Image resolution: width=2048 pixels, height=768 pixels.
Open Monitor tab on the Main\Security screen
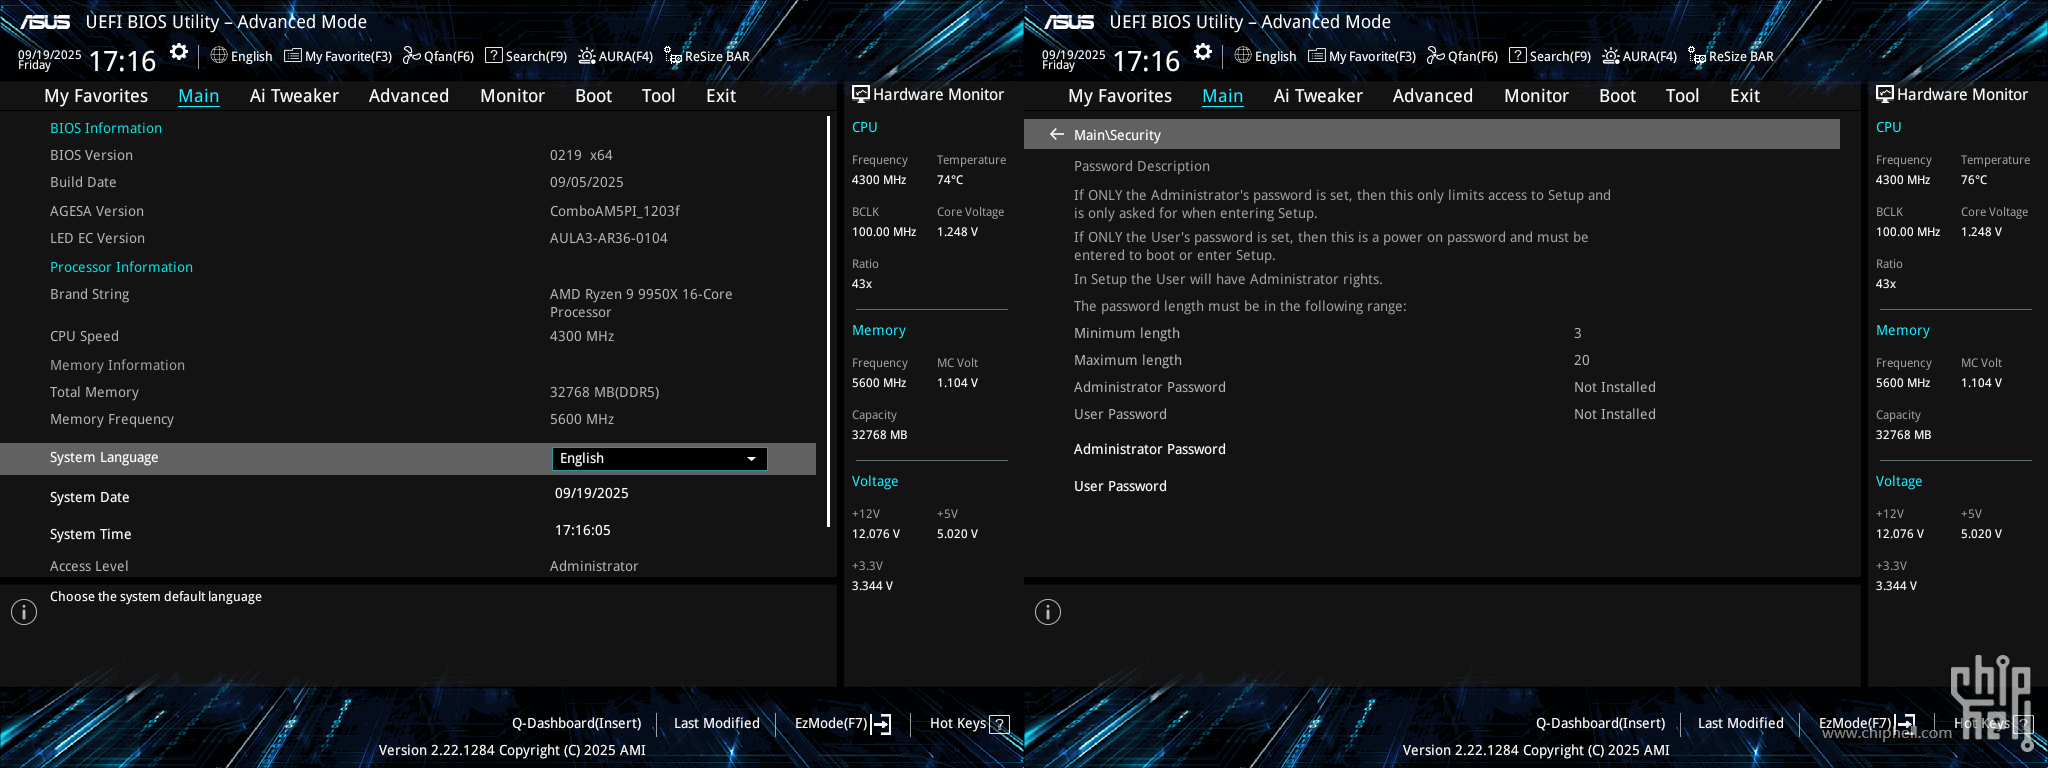click(x=1536, y=96)
